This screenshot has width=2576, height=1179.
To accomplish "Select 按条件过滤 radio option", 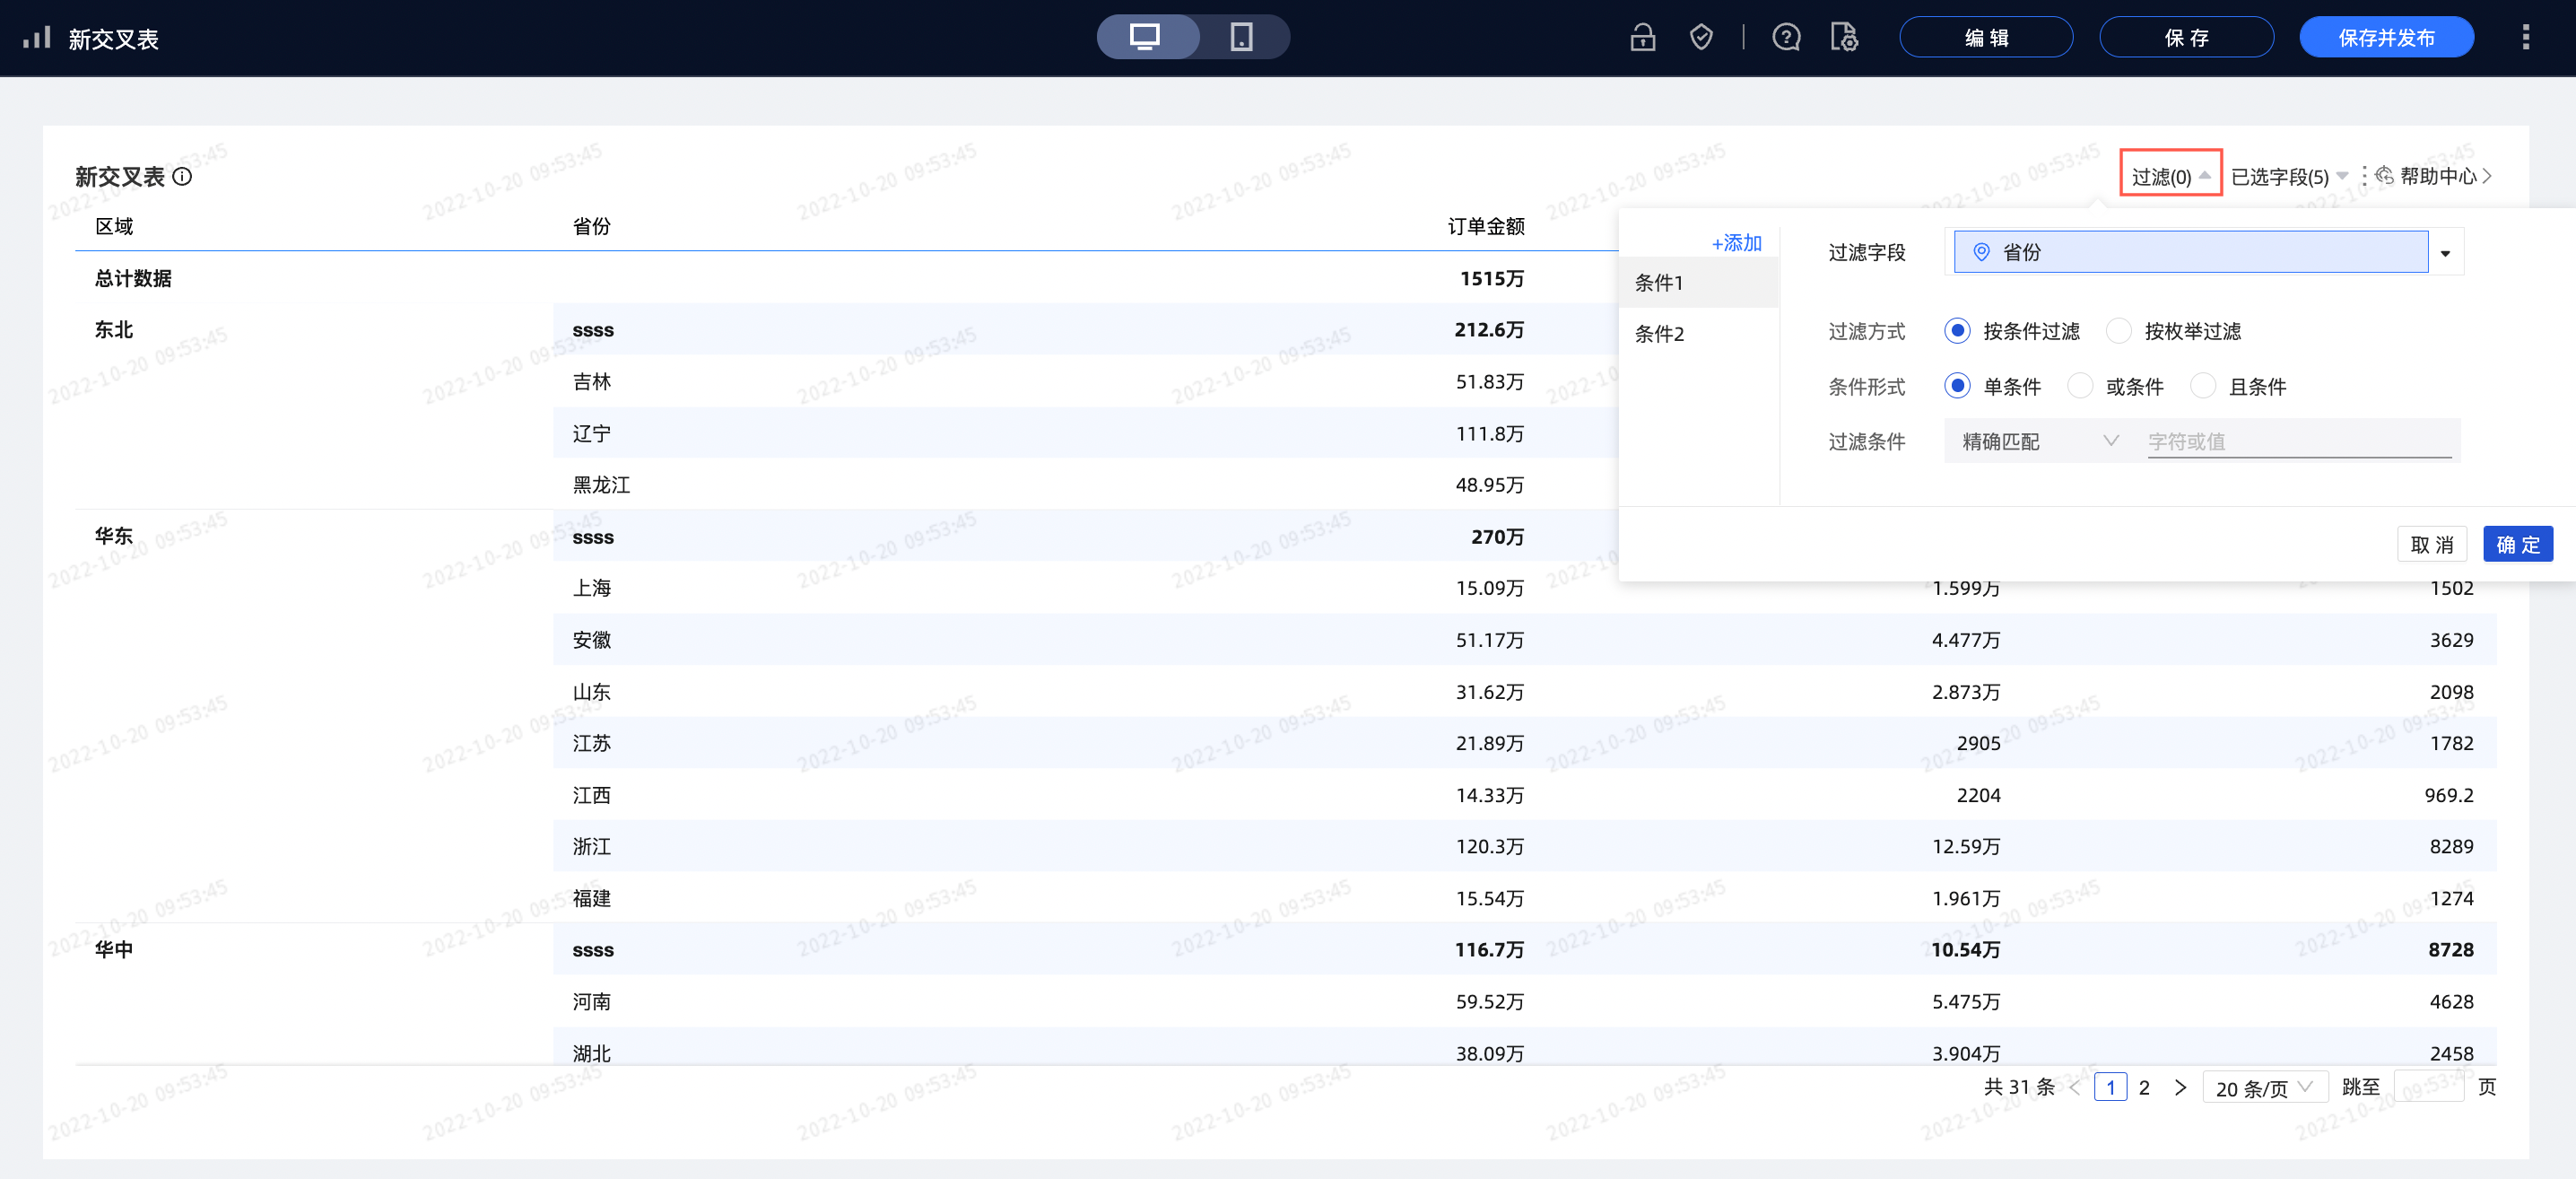I will [1957, 331].
